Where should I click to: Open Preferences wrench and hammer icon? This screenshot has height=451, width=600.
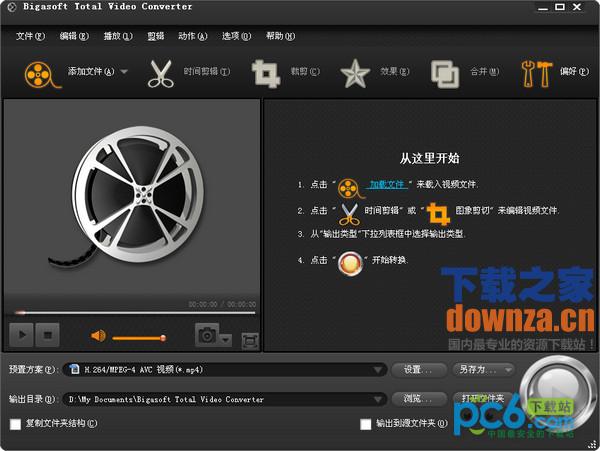pyautogui.click(x=537, y=74)
